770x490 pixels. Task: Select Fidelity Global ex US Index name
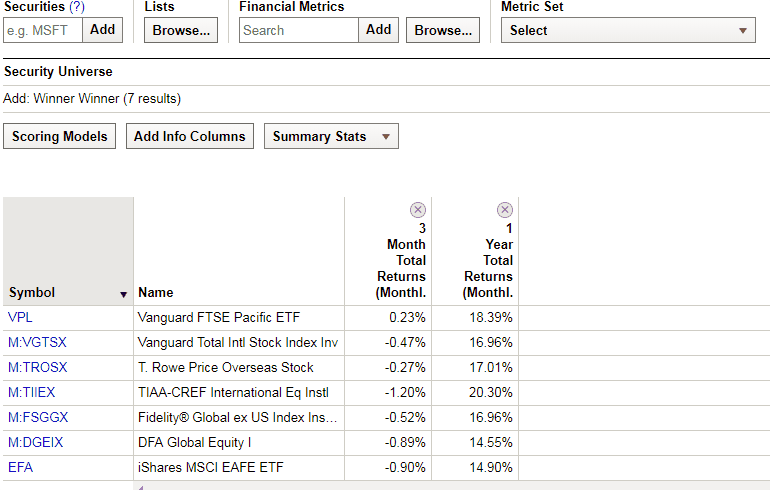[x=237, y=417]
